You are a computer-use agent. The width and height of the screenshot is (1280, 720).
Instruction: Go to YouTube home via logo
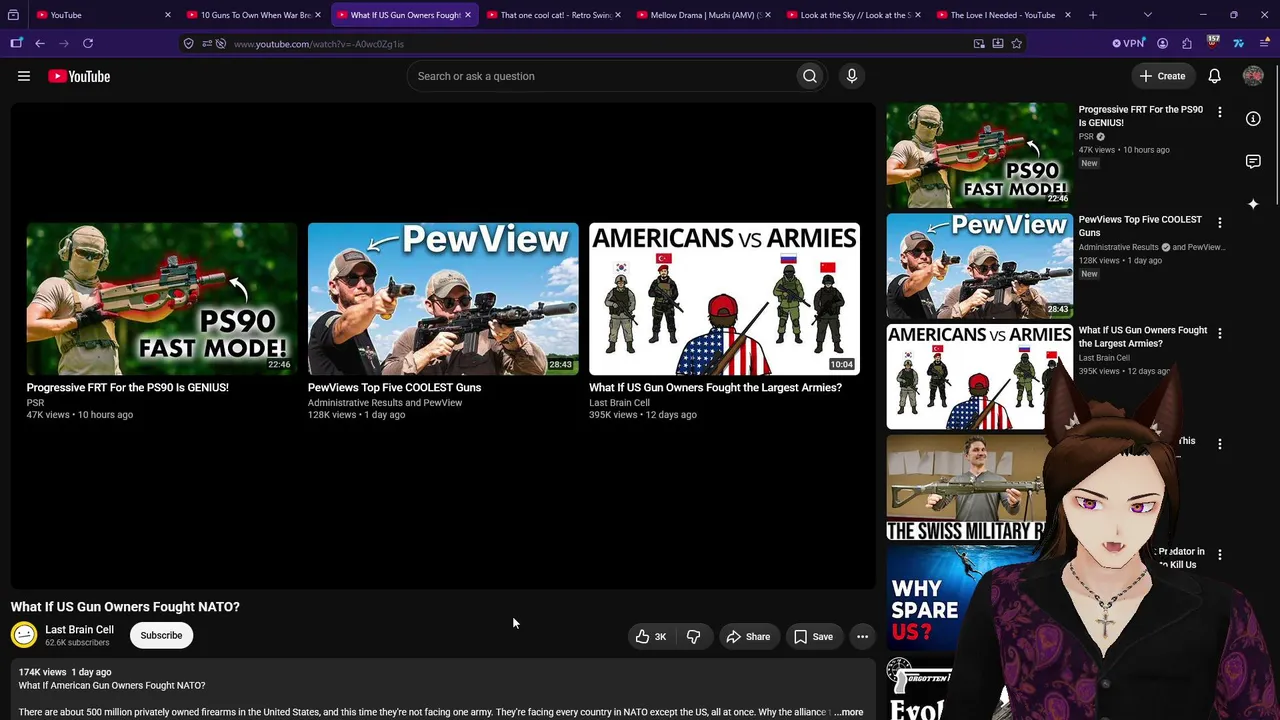pyautogui.click(x=79, y=76)
